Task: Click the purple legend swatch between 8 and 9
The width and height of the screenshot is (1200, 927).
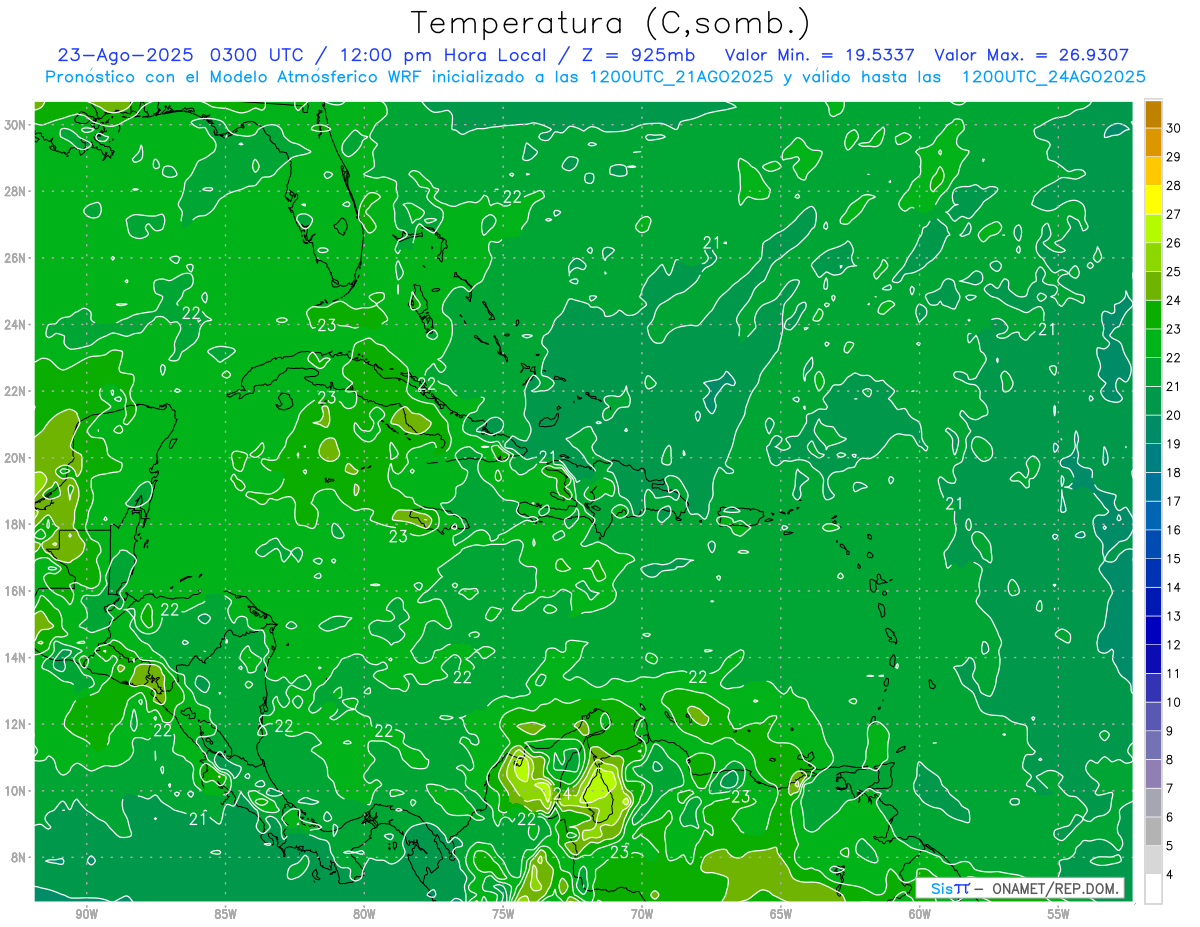Action: 1153,745
